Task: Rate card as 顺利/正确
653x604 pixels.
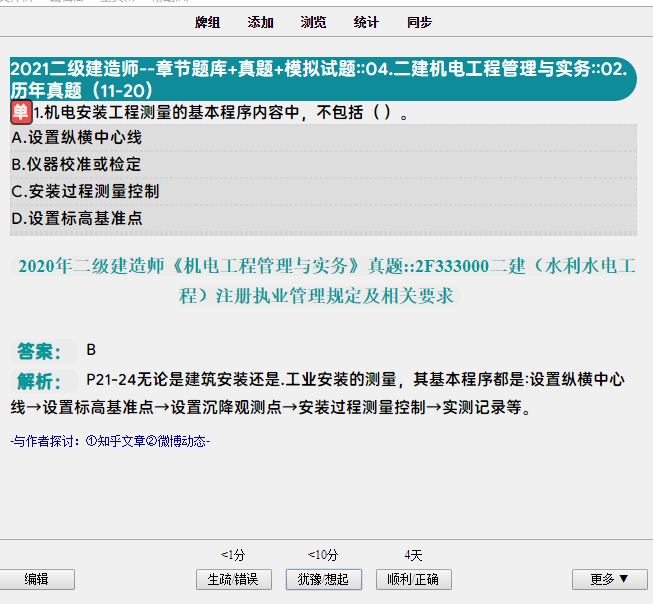Action: [x=414, y=579]
